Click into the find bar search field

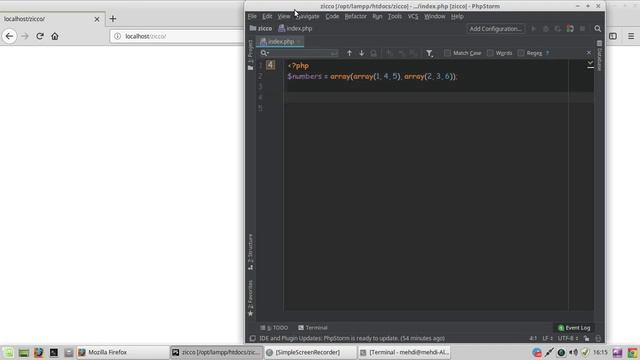coord(300,53)
